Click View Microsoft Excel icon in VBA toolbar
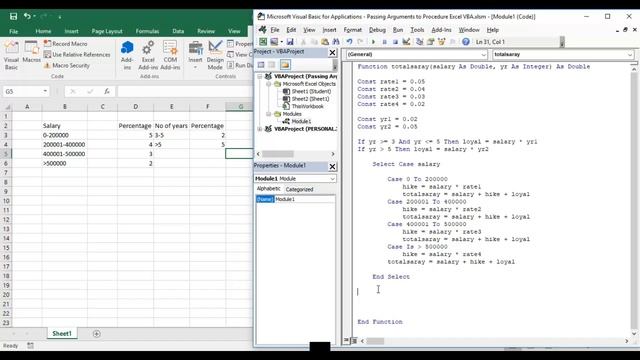The width and height of the screenshot is (640, 360). [x=263, y=42]
